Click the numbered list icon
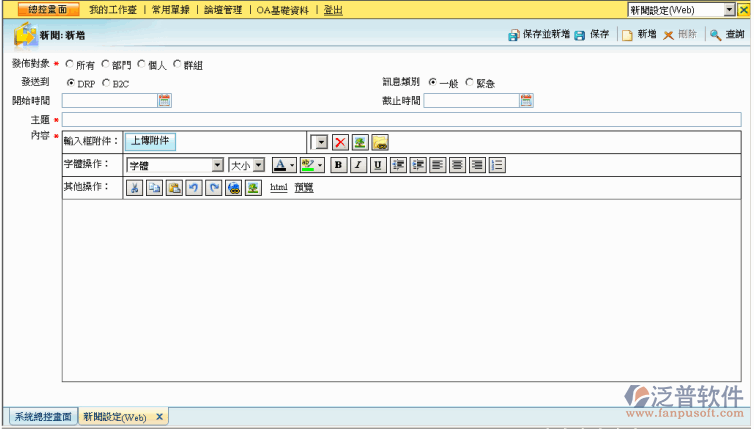This screenshot has width=754, height=429. pos(497,165)
